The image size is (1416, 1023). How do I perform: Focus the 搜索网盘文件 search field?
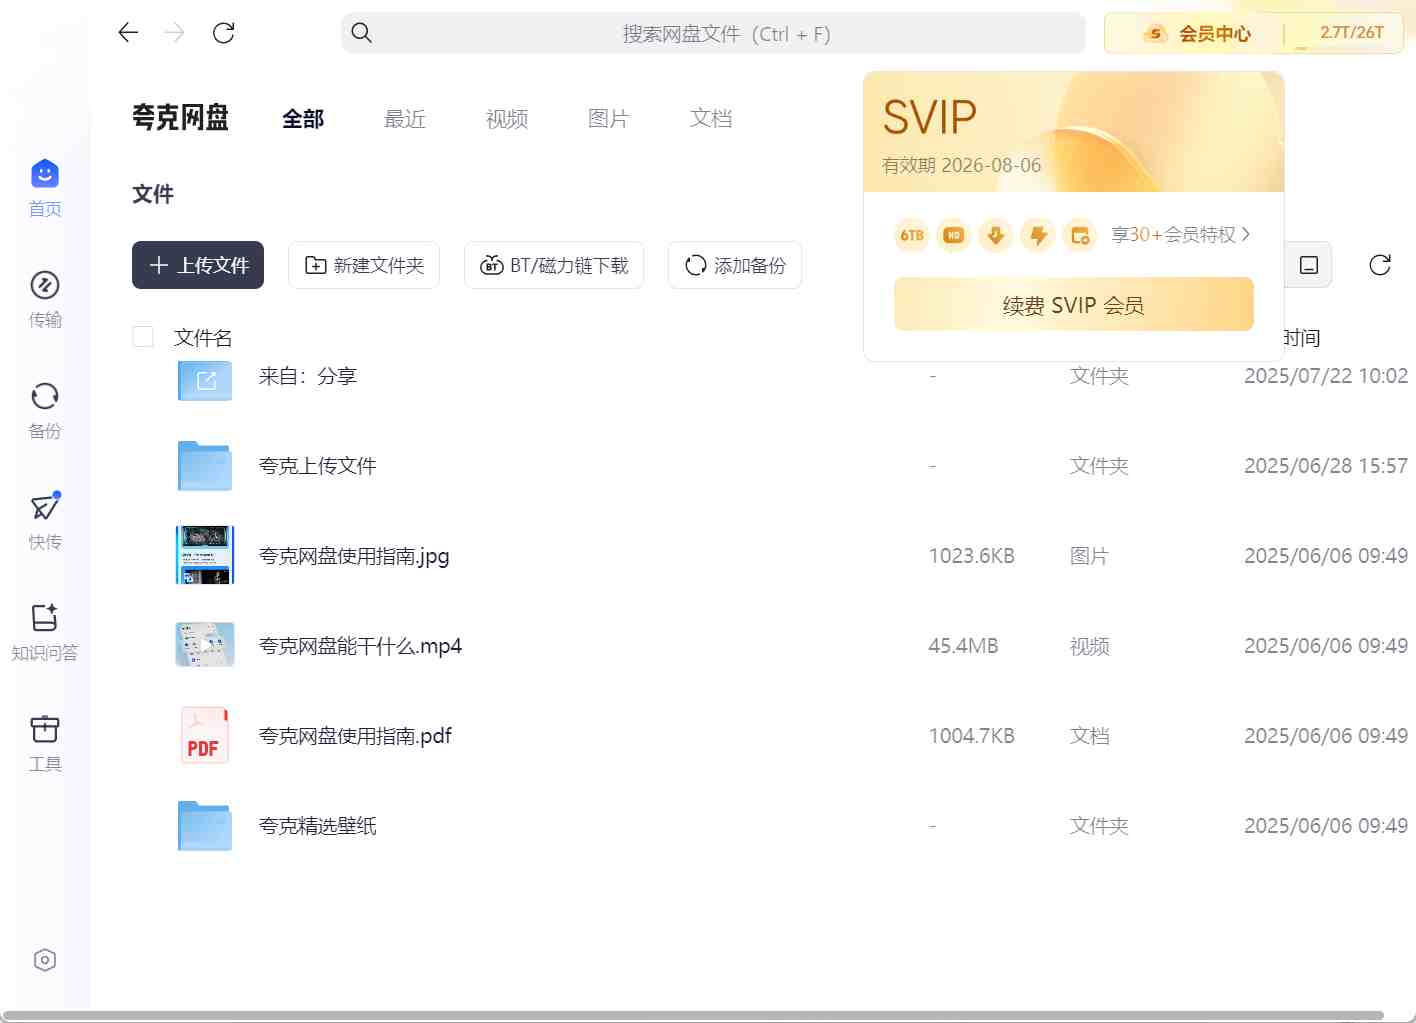[714, 33]
